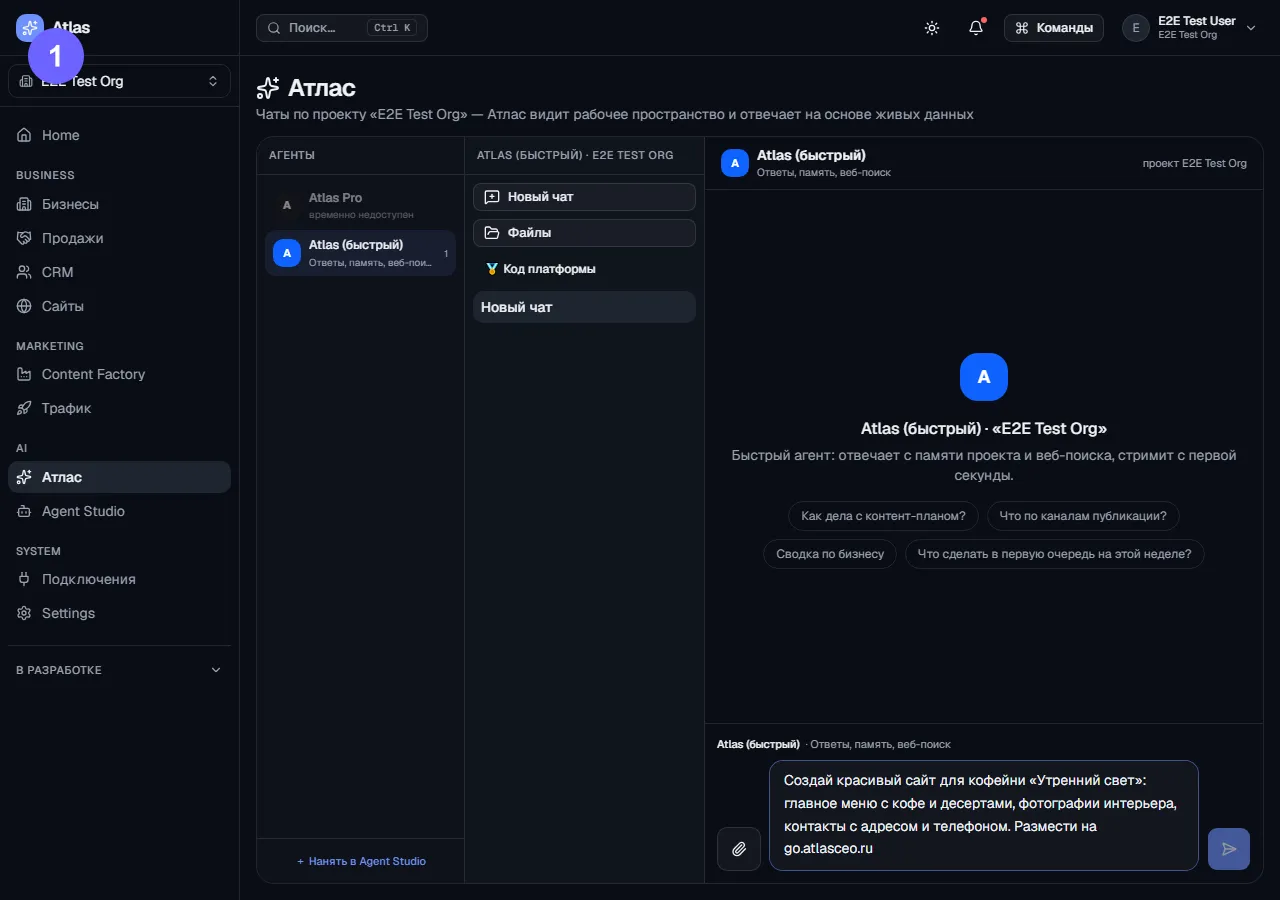Open the E2E Test Org switcher dropdown
1280x900 pixels.
click(x=119, y=81)
